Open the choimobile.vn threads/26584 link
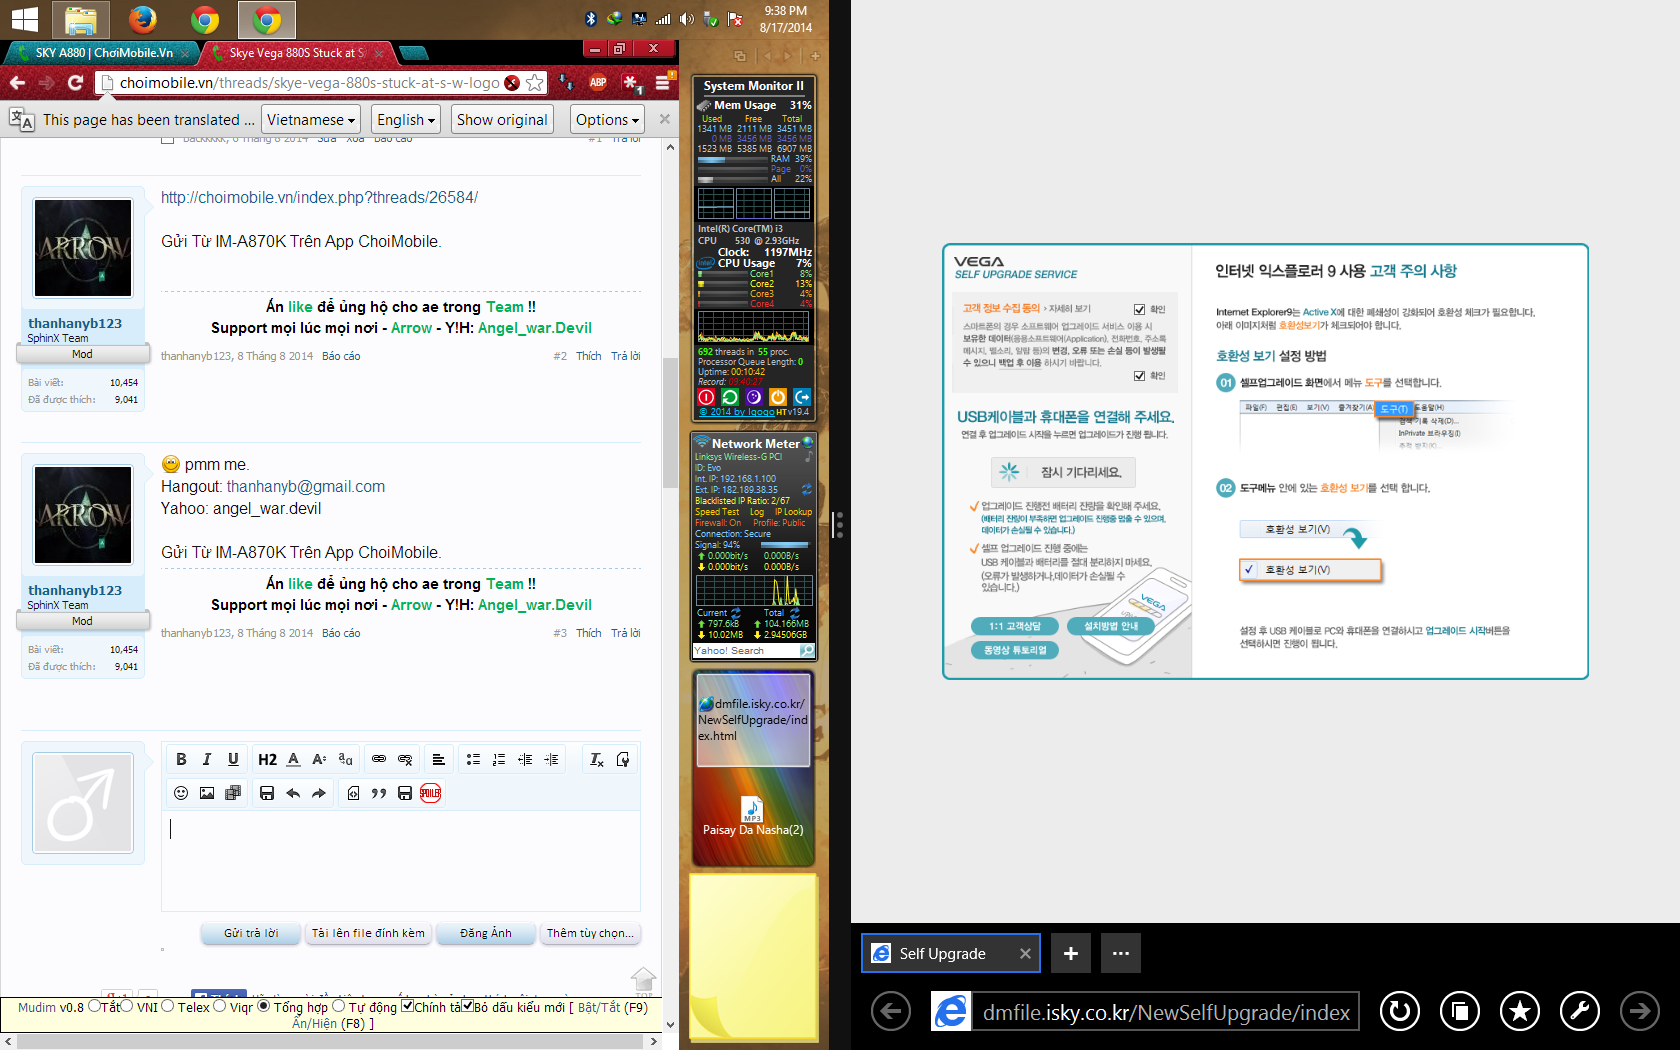 point(319,198)
